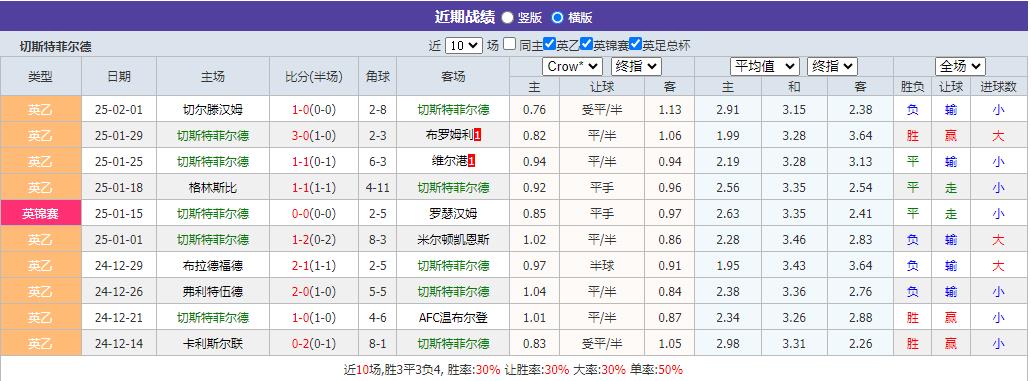1031x381 pixels.
Task: Open the 全场 dropdown
Action: pyautogui.click(x=960, y=66)
